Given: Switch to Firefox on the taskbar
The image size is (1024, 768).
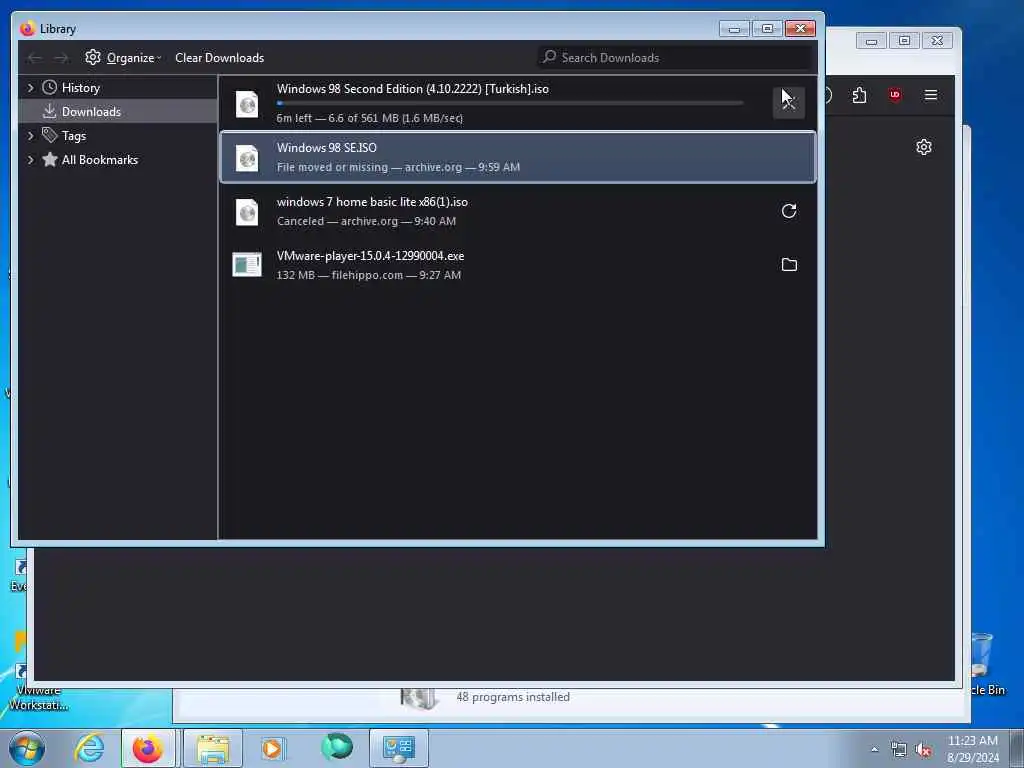Looking at the screenshot, I should [x=148, y=748].
